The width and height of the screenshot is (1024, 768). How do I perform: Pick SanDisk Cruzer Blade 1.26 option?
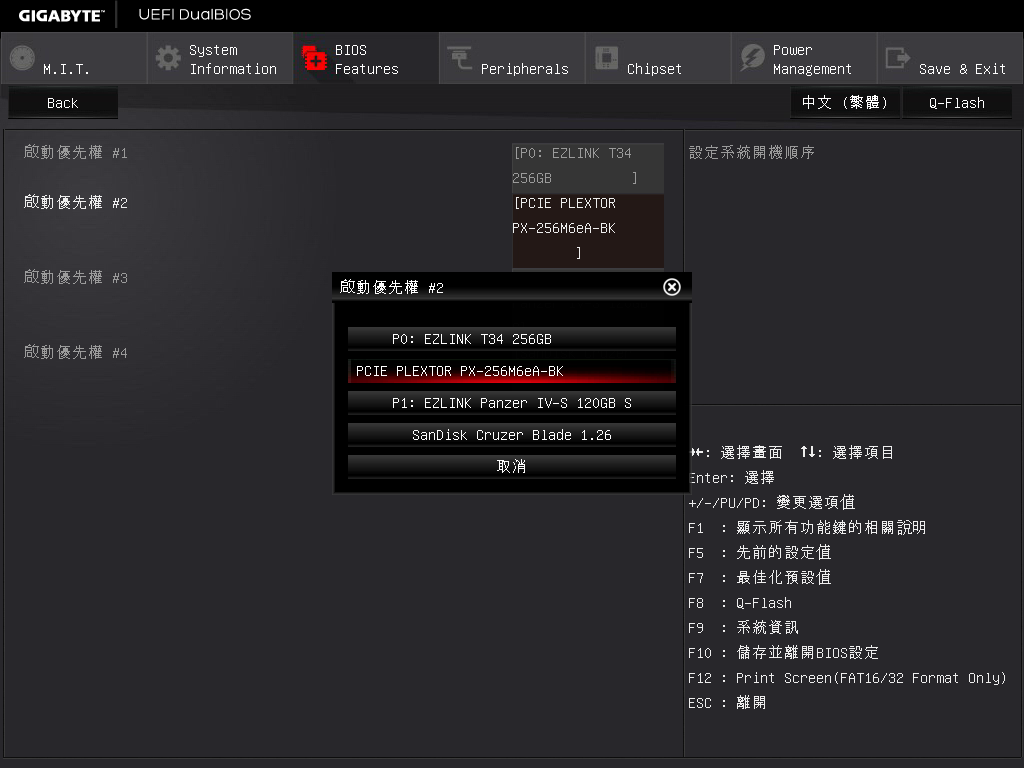[x=511, y=435]
